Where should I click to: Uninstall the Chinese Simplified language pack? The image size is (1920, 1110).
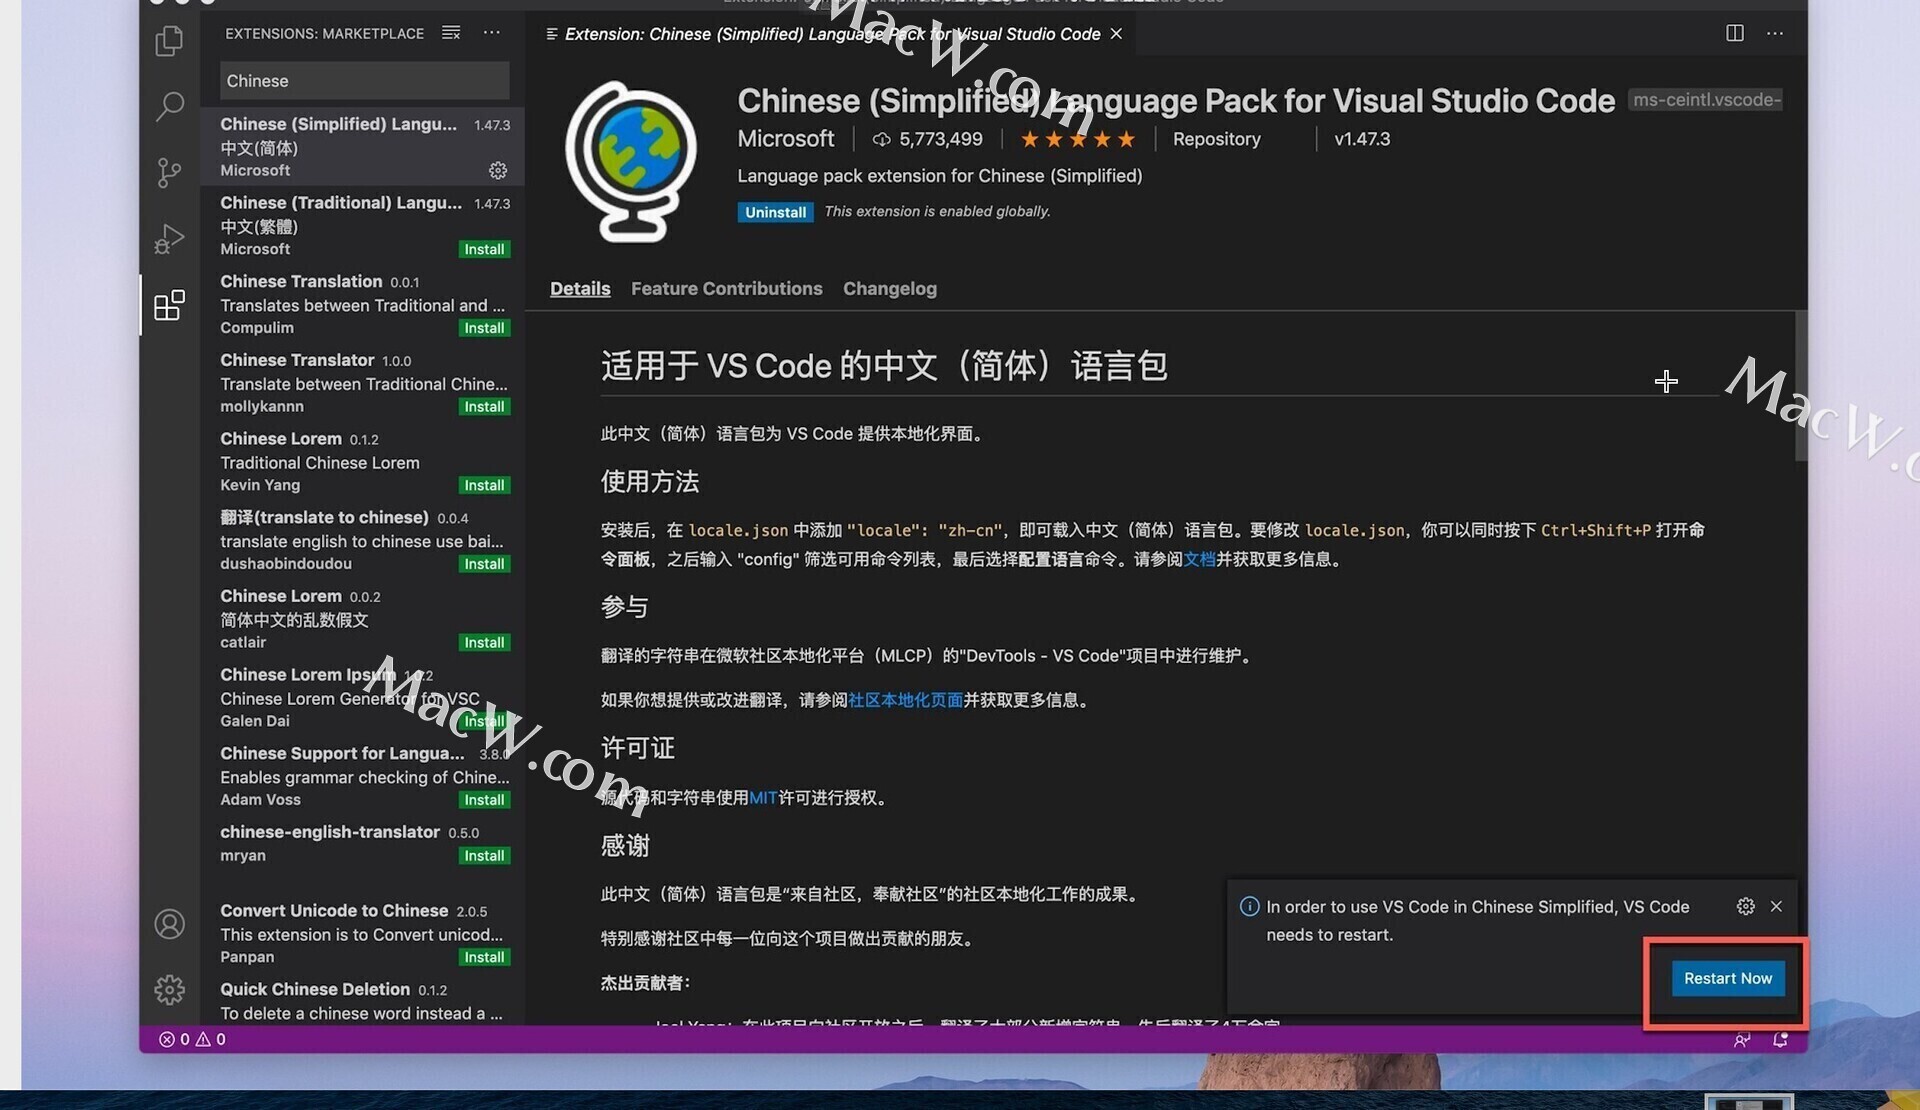(x=775, y=212)
